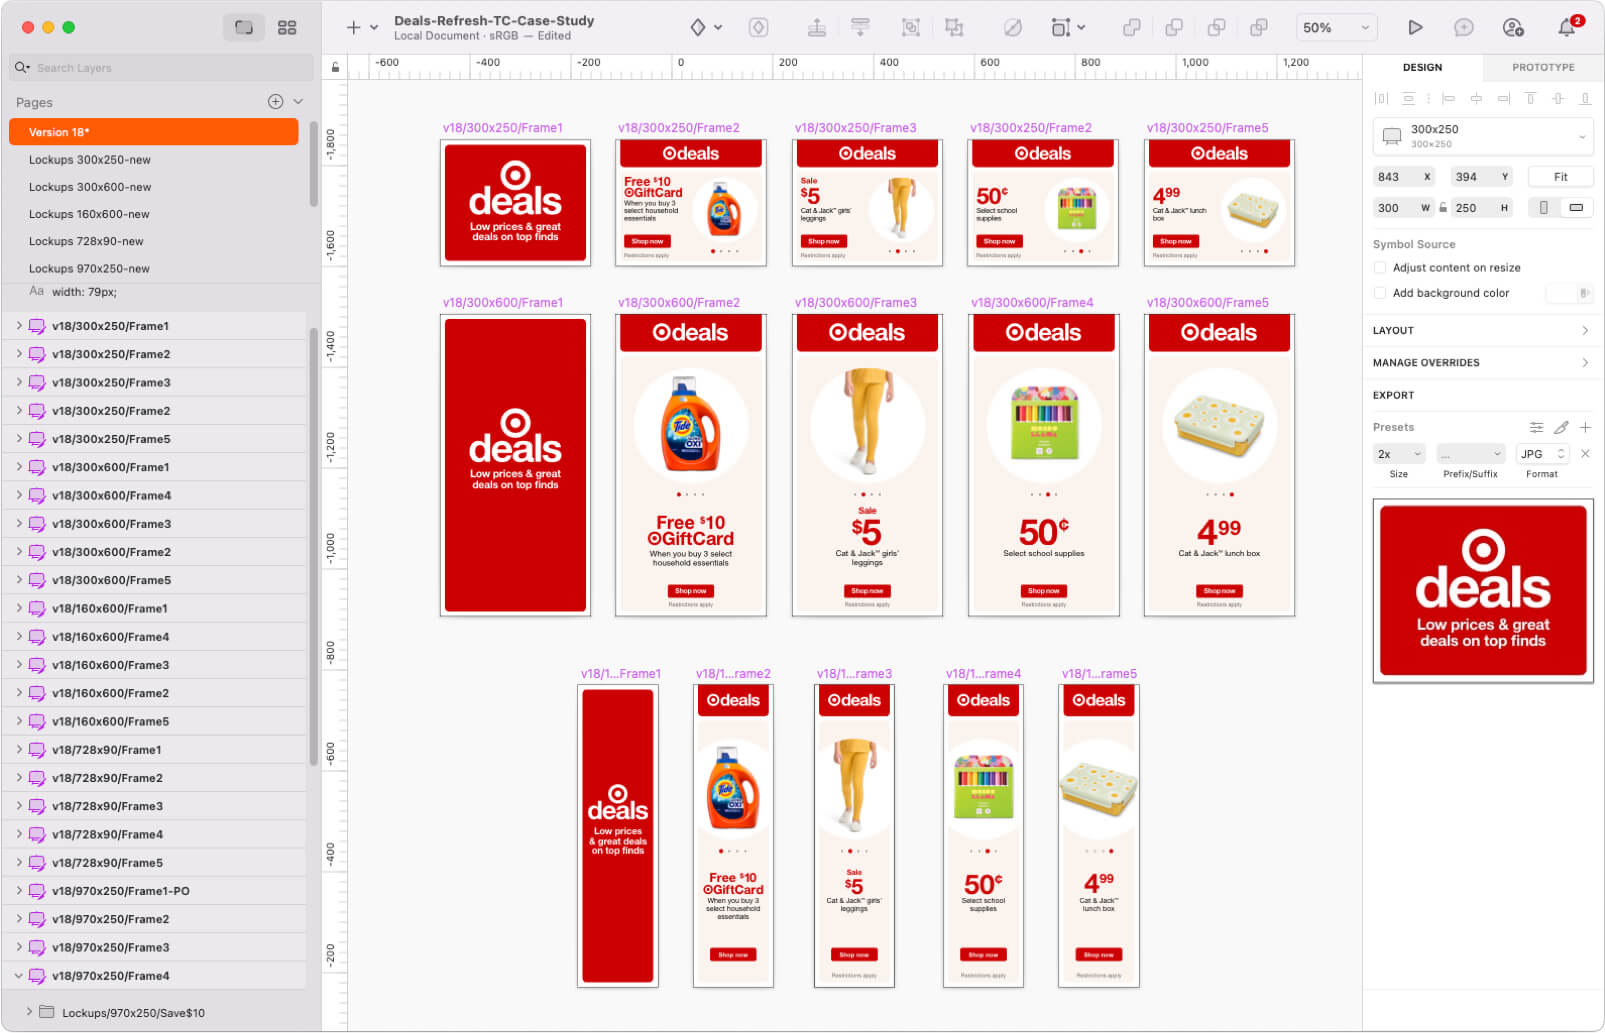
Task: Open the Lockups 970x250-new page
Action: click(x=154, y=268)
